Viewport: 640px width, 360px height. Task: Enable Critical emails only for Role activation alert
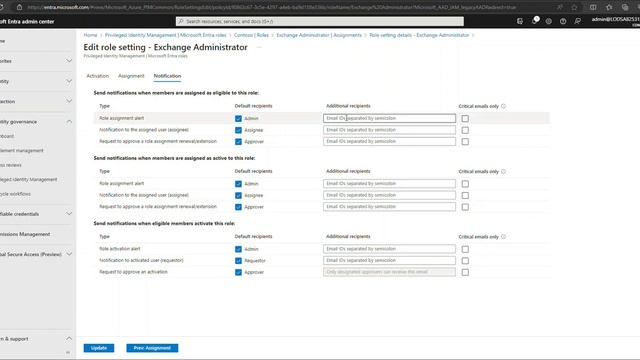[x=465, y=249]
